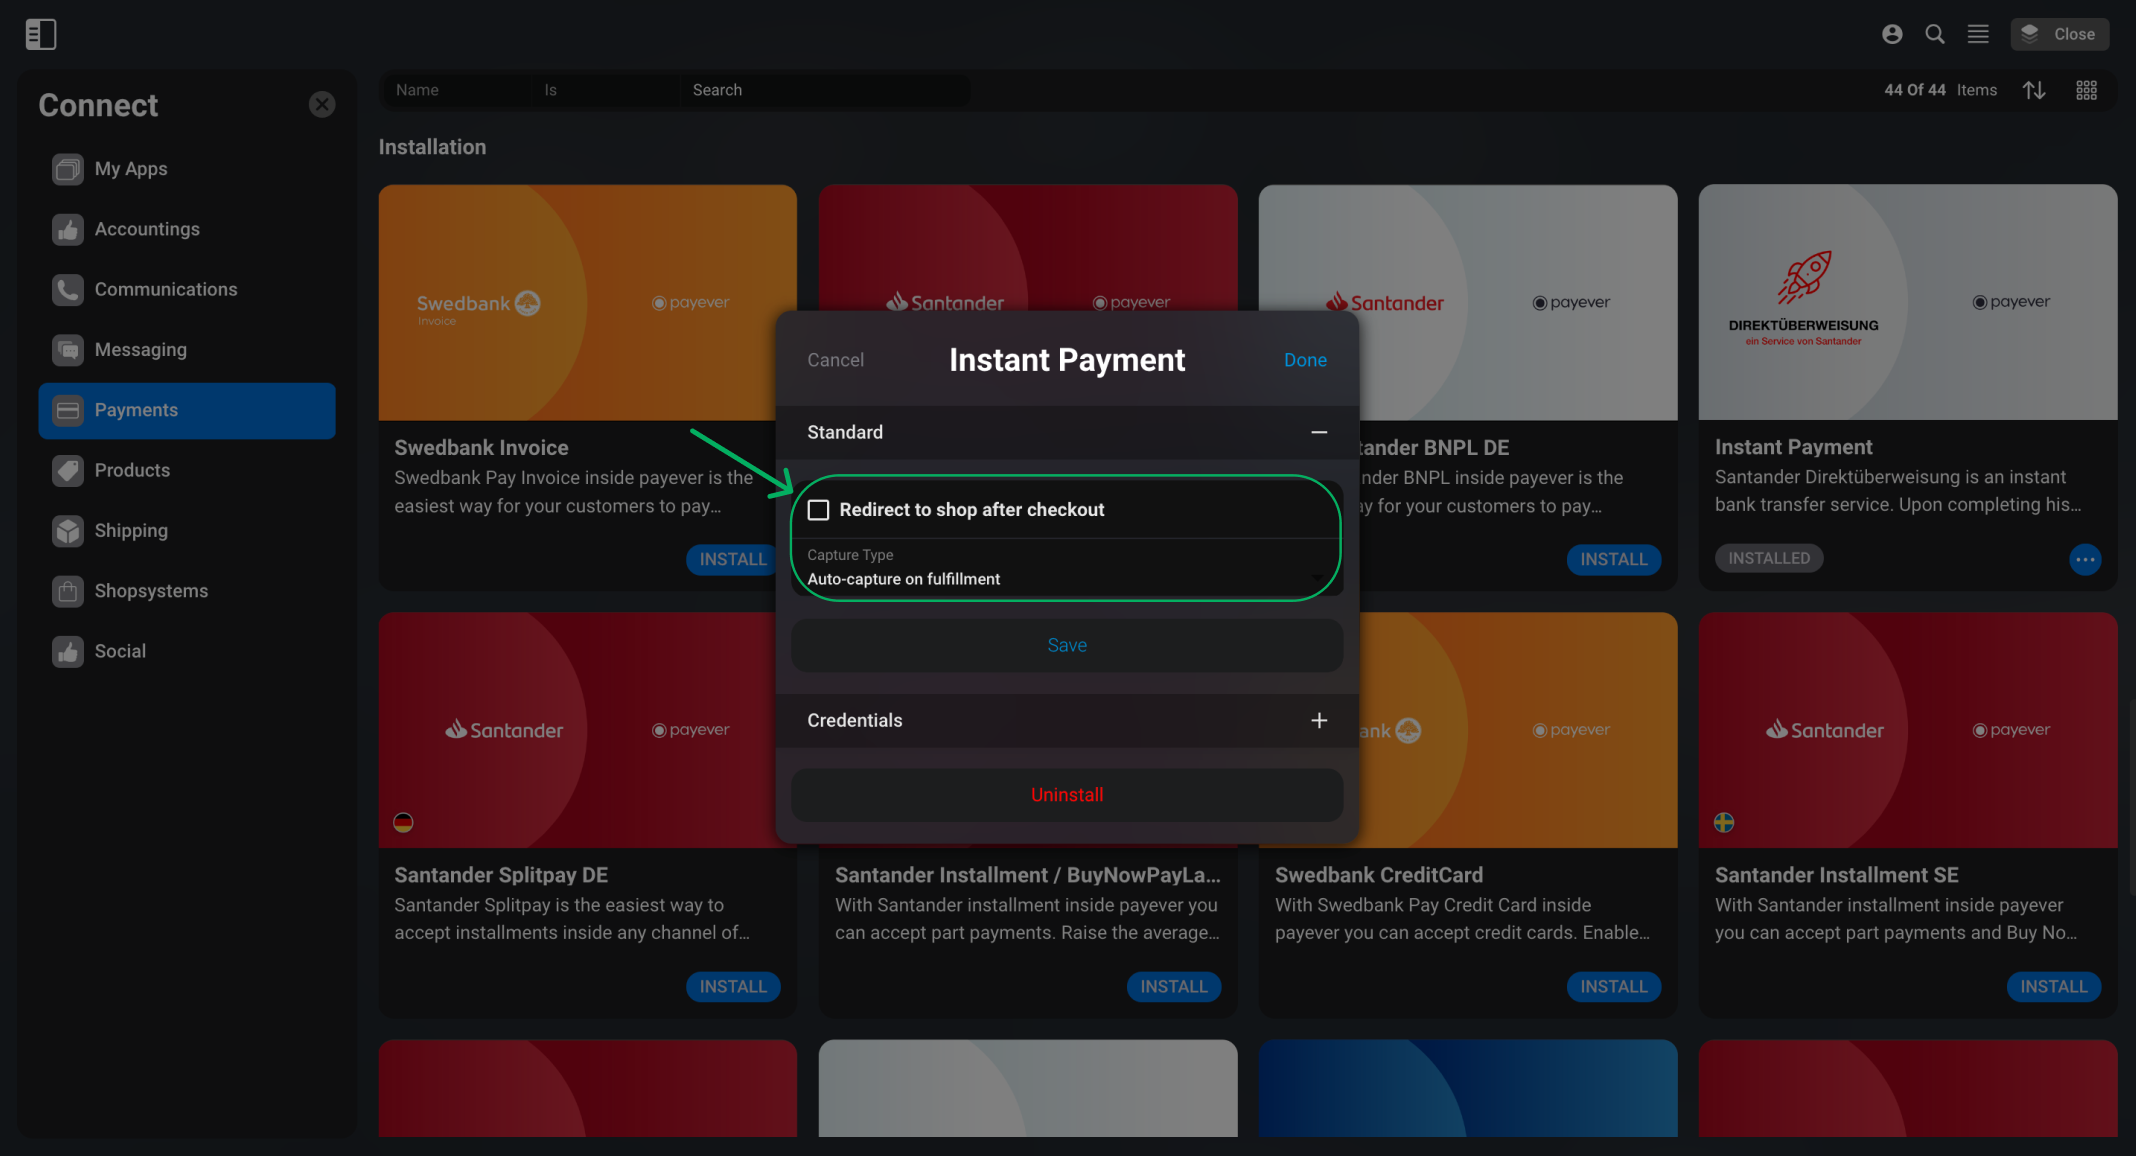The width and height of the screenshot is (2136, 1156).
Task: Collapse the Standard section
Action: pos(1319,432)
